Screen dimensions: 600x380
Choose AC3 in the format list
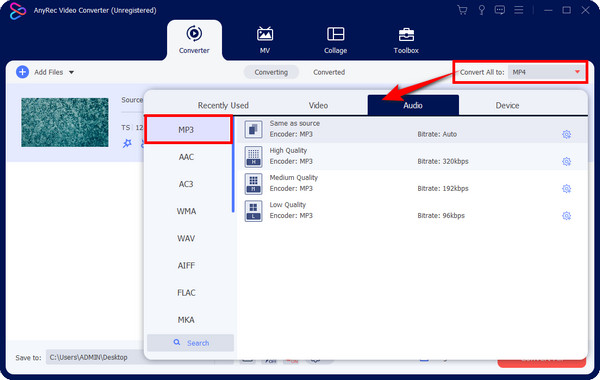186,184
